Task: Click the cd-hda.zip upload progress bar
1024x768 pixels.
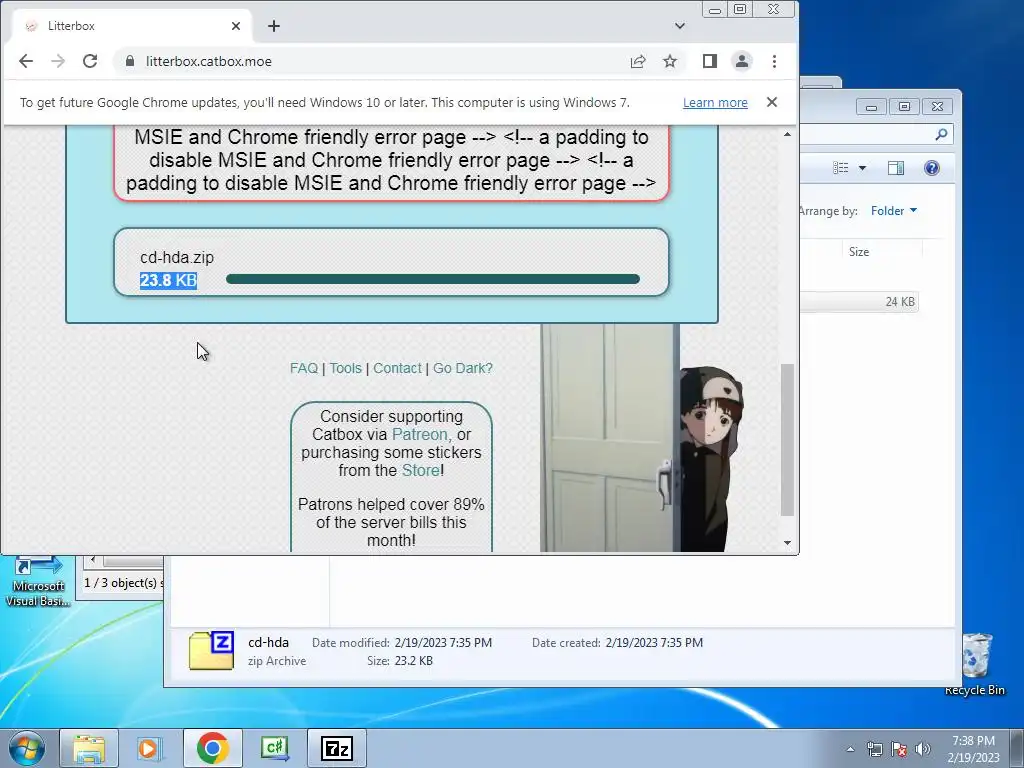Action: (x=432, y=280)
